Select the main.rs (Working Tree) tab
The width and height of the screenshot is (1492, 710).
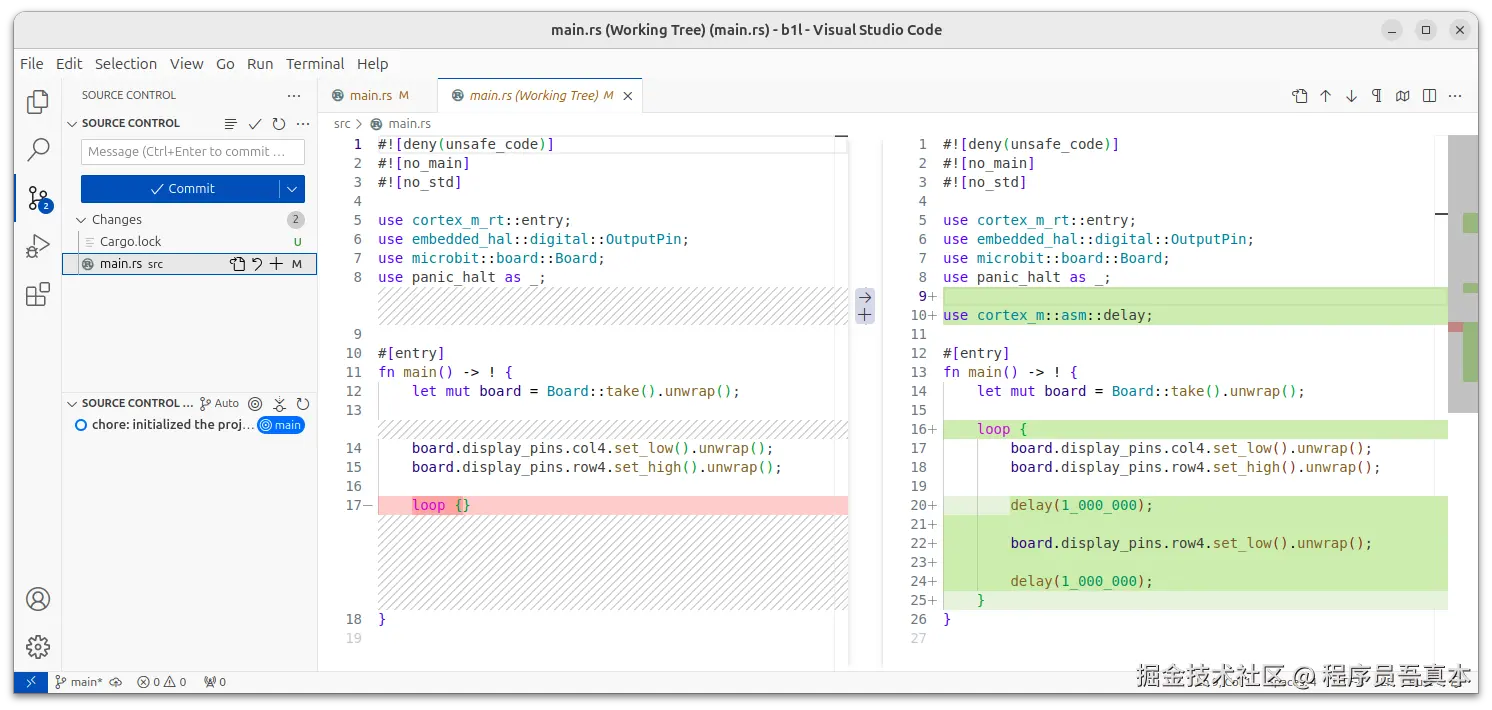point(541,96)
